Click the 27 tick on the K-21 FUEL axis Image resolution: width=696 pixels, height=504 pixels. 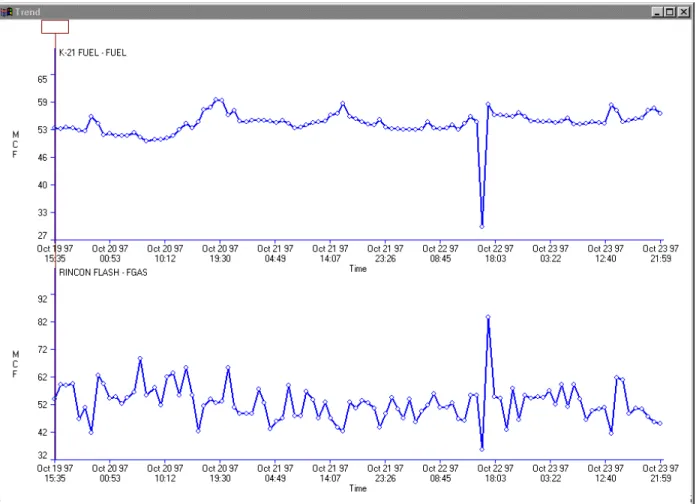pos(42,236)
